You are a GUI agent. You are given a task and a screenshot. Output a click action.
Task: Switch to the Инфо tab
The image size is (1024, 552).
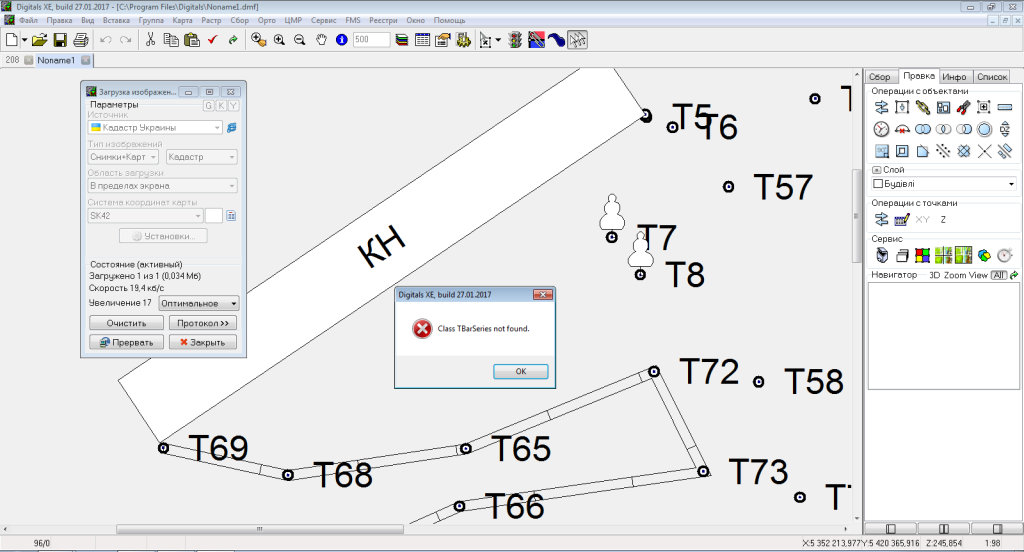(x=954, y=76)
